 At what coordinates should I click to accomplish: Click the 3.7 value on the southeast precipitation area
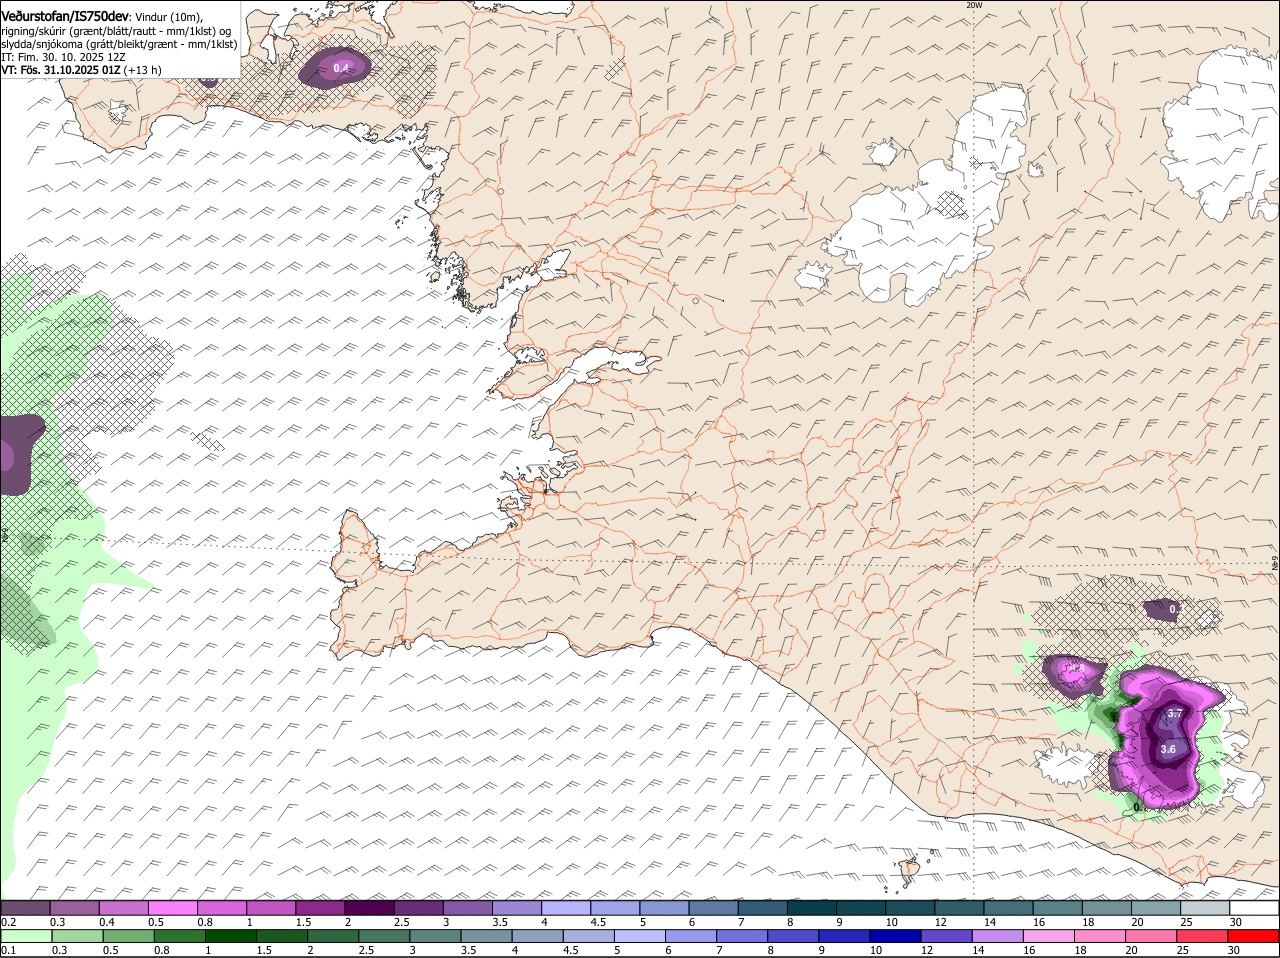1175,713
